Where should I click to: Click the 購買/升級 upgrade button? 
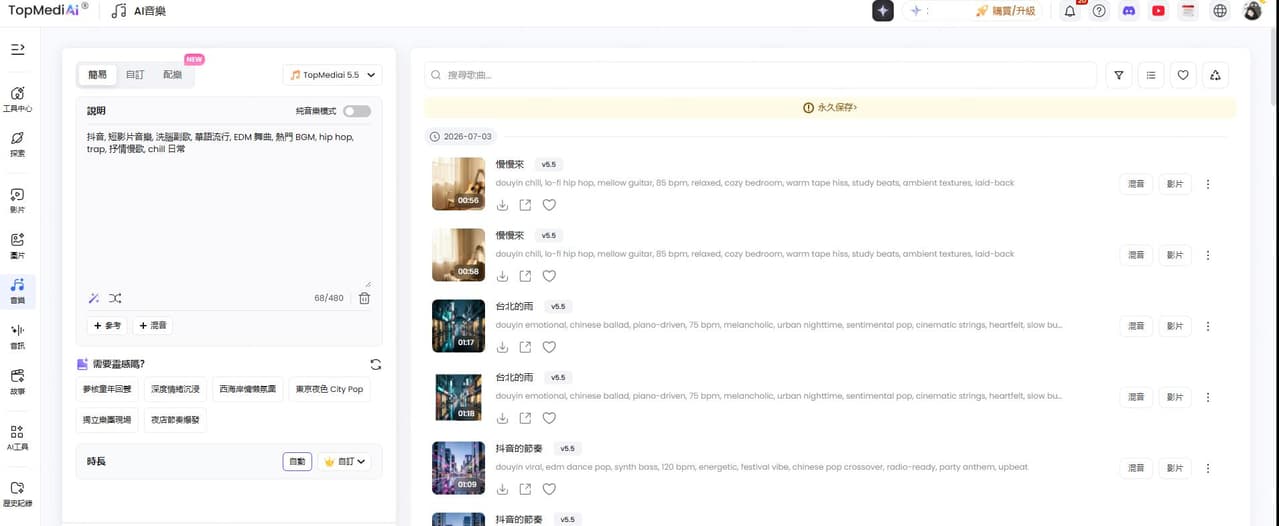pyautogui.click(x=1006, y=11)
